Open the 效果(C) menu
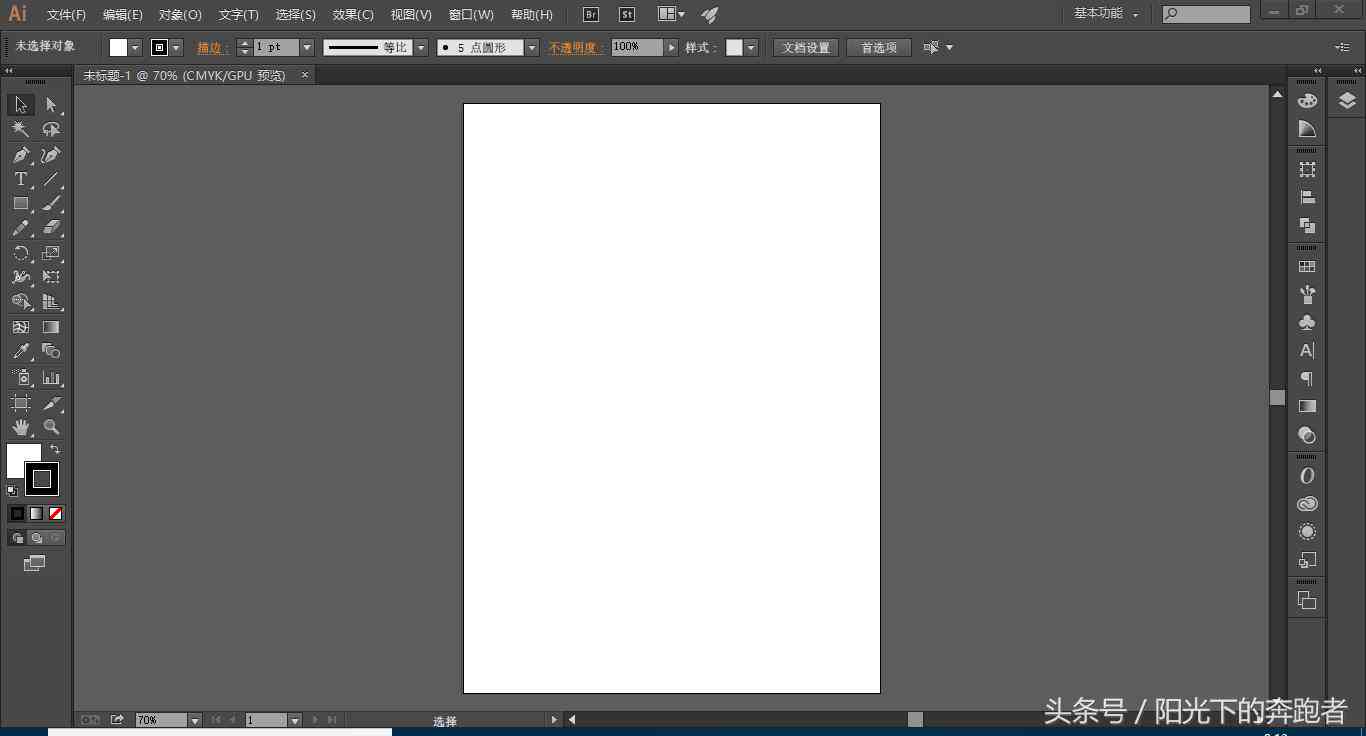The height and width of the screenshot is (736, 1366). tap(353, 15)
